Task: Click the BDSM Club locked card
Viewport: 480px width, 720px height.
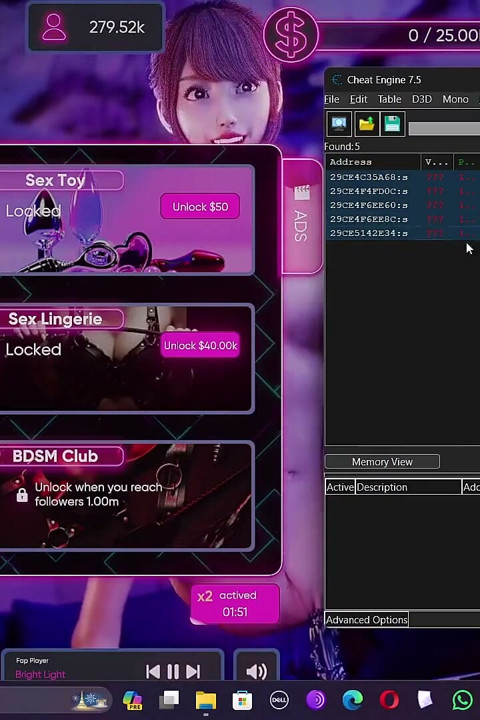Action: [126, 496]
